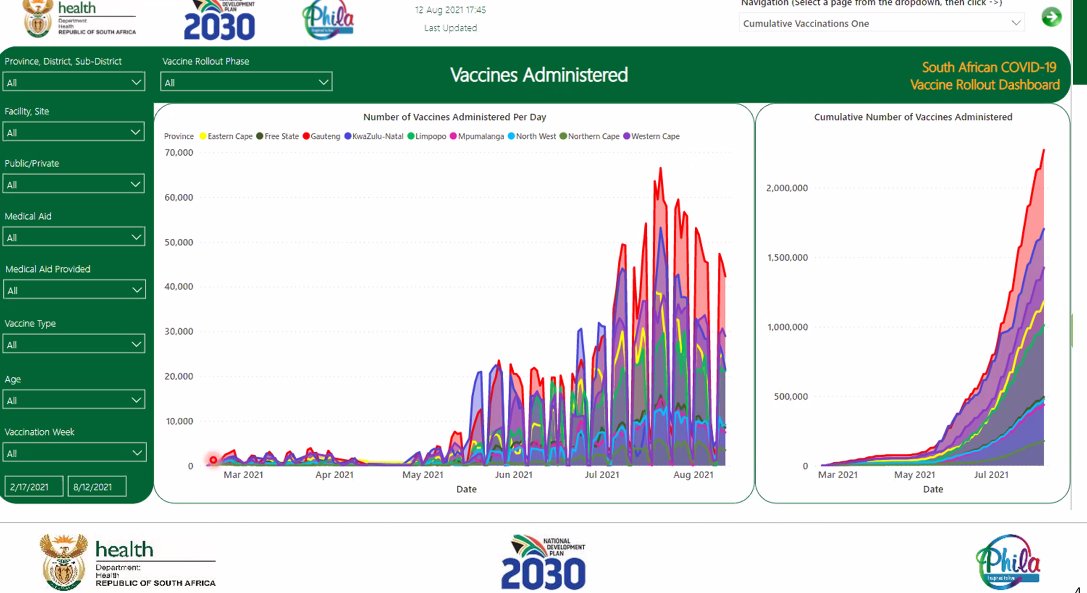Click 'Number of Vaccines Administered Per Day' title
Image resolution: width=1087 pixels, height=593 pixels.
tap(455, 117)
